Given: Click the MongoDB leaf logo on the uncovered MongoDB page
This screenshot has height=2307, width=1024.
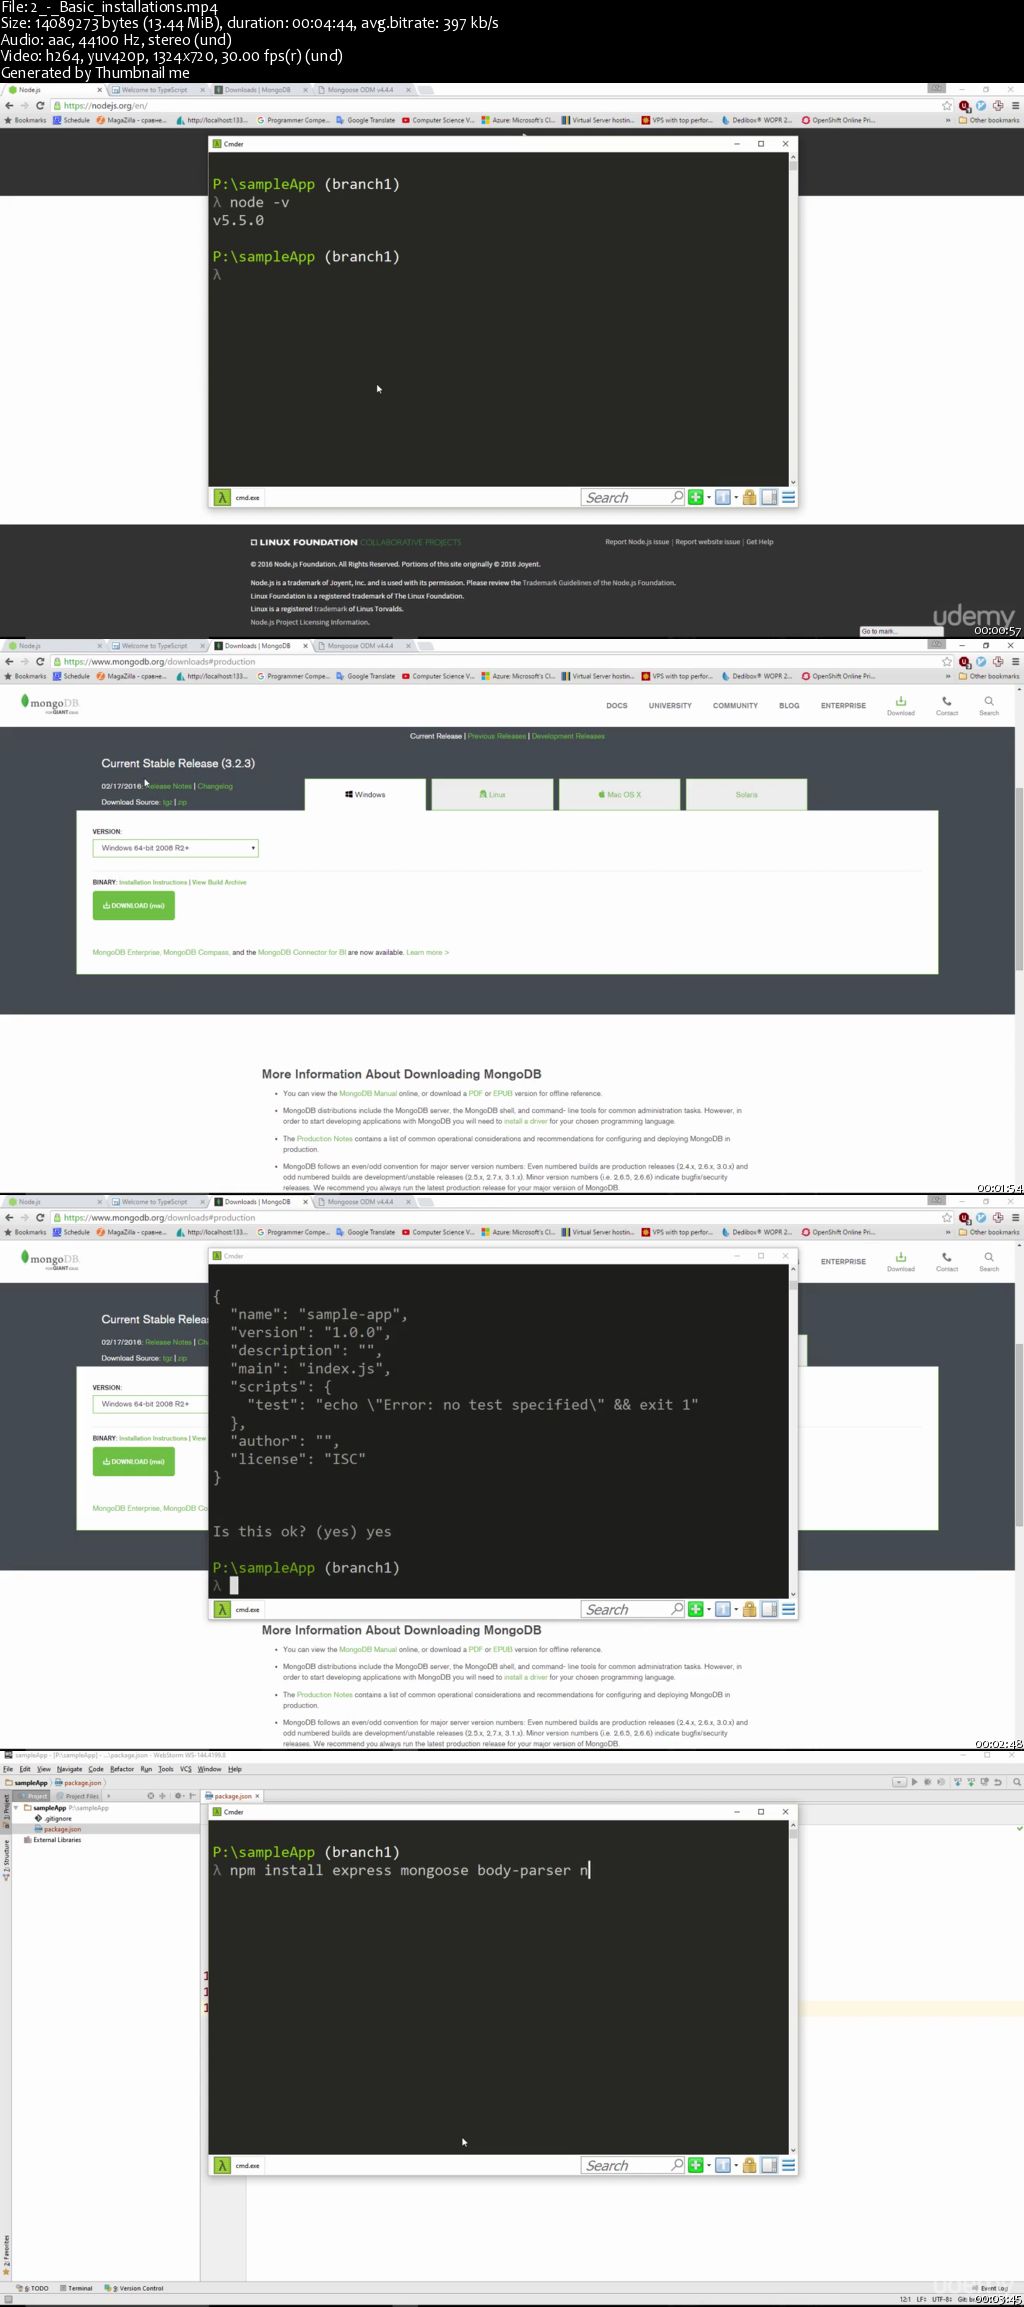Looking at the screenshot, I should point(50,704).
